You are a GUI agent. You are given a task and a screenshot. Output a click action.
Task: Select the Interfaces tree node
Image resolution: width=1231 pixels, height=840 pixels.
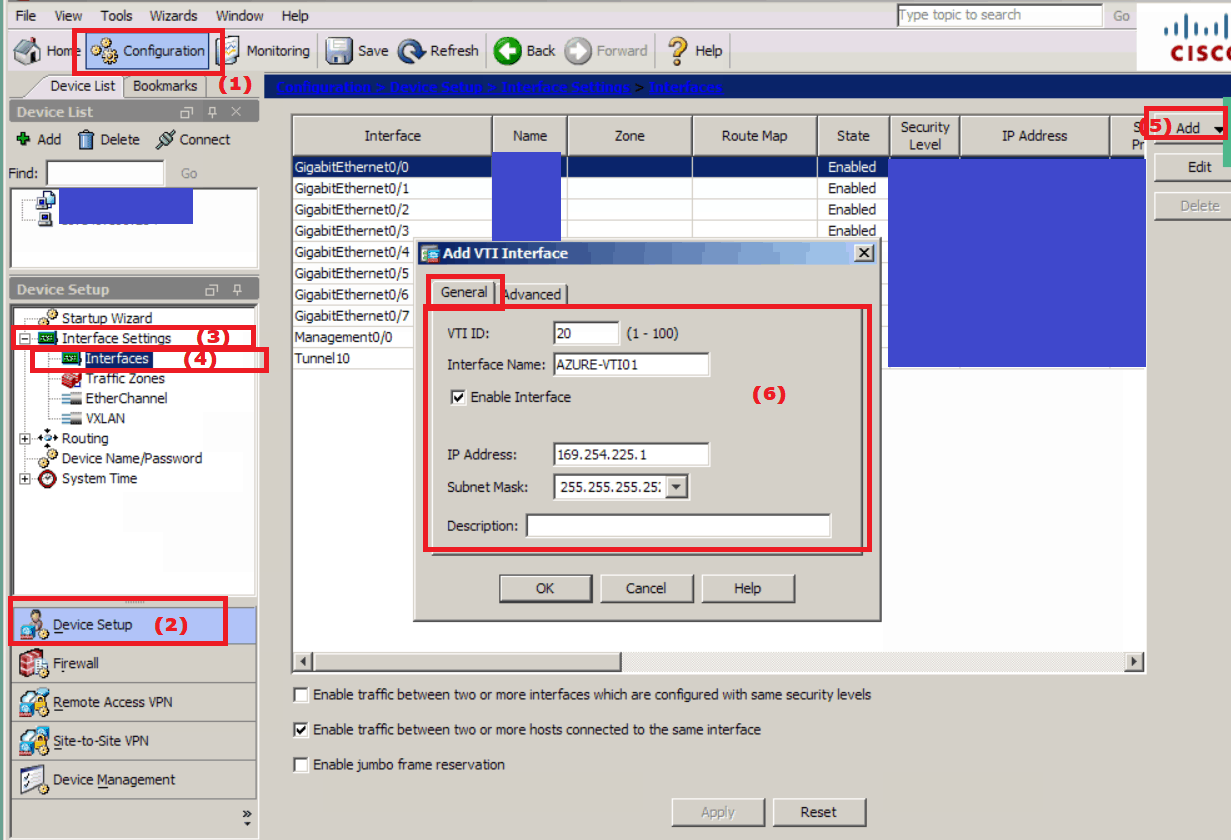click(117, 358)
